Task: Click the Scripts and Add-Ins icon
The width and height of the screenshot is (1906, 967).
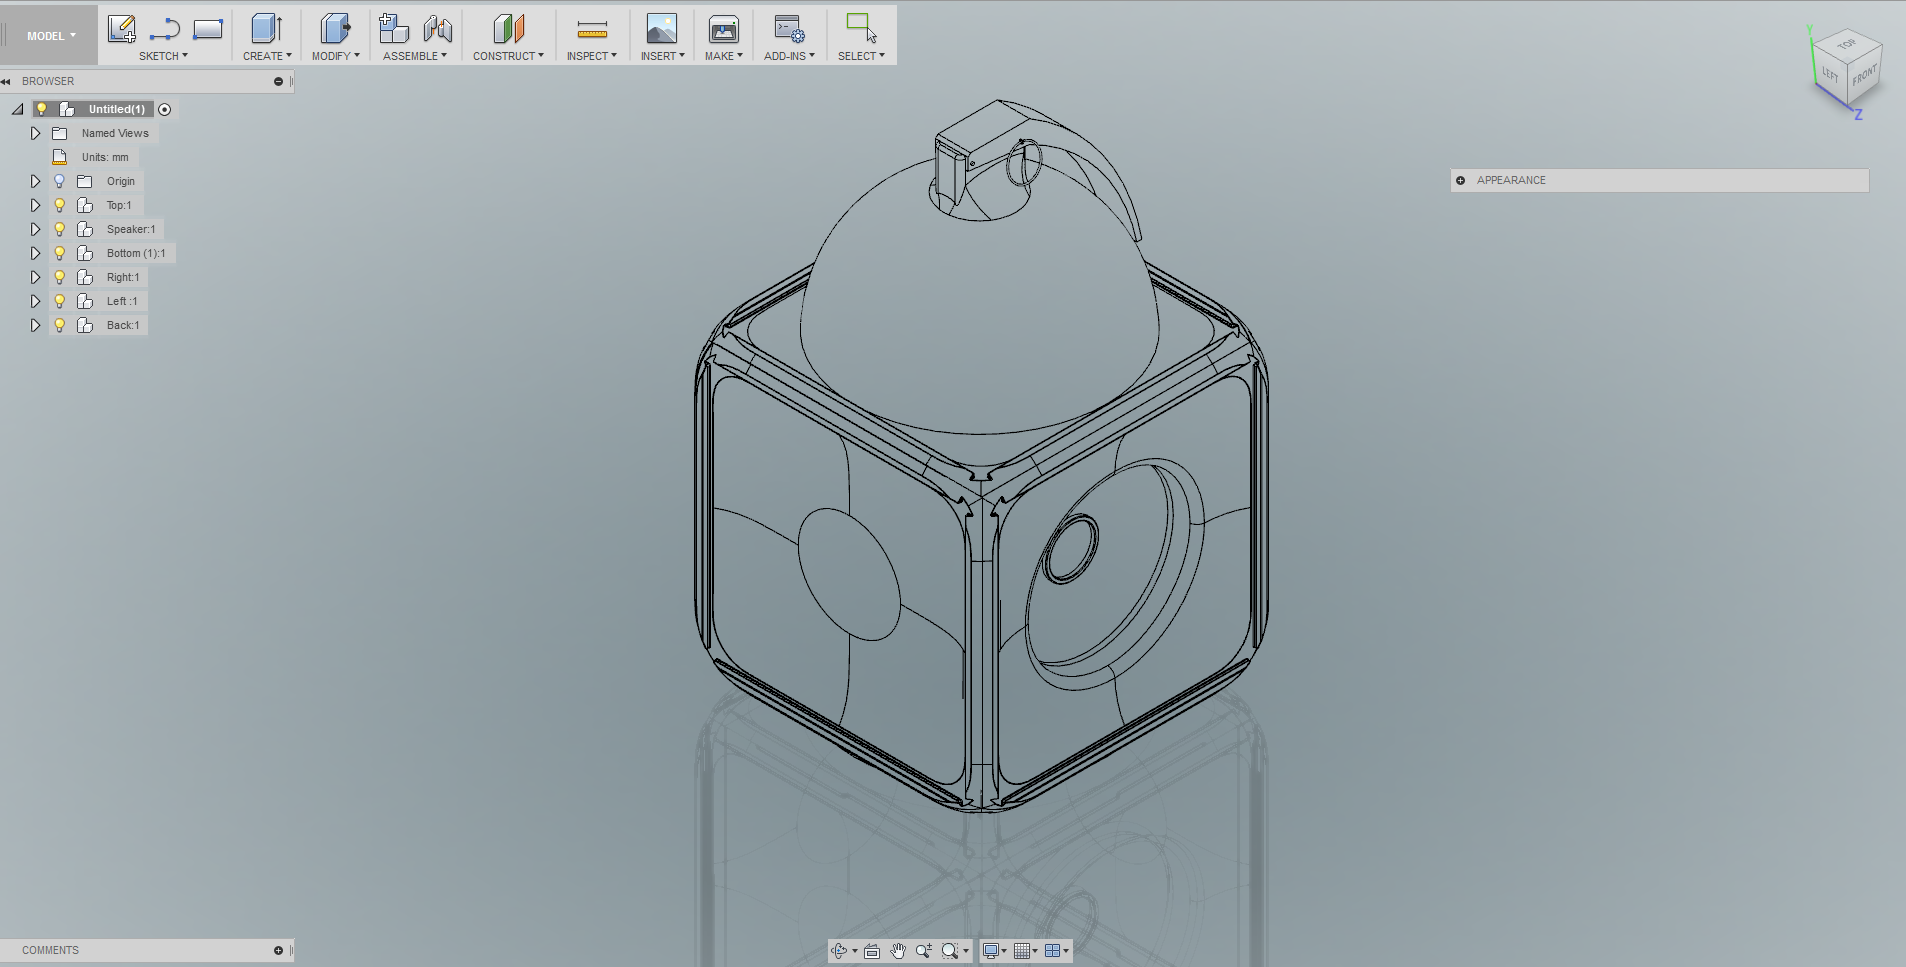Action: [x=789, y=29]
